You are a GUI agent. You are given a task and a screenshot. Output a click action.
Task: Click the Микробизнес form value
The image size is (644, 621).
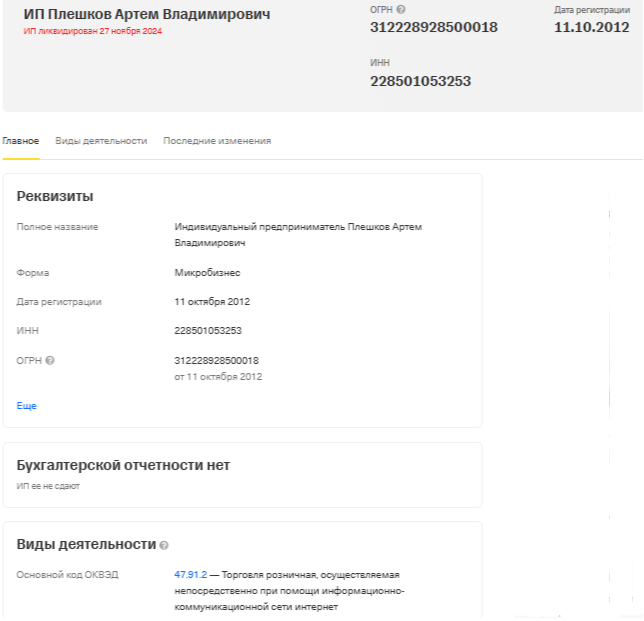(207, 273)
